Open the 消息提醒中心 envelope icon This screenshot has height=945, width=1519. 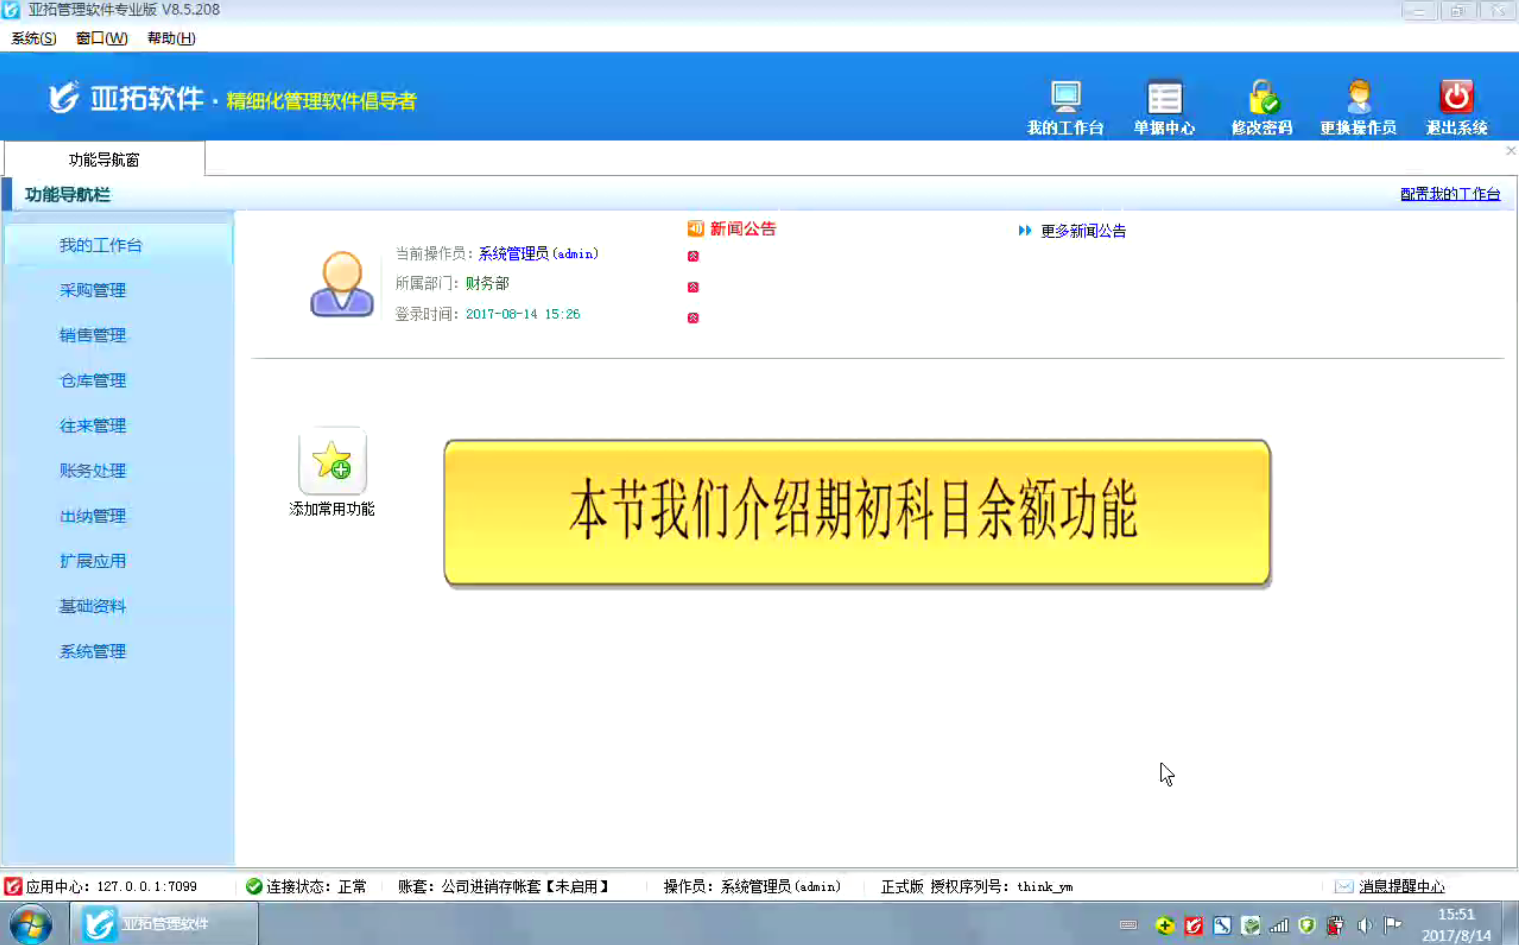pyautogui.click(x=1344, y=886)
